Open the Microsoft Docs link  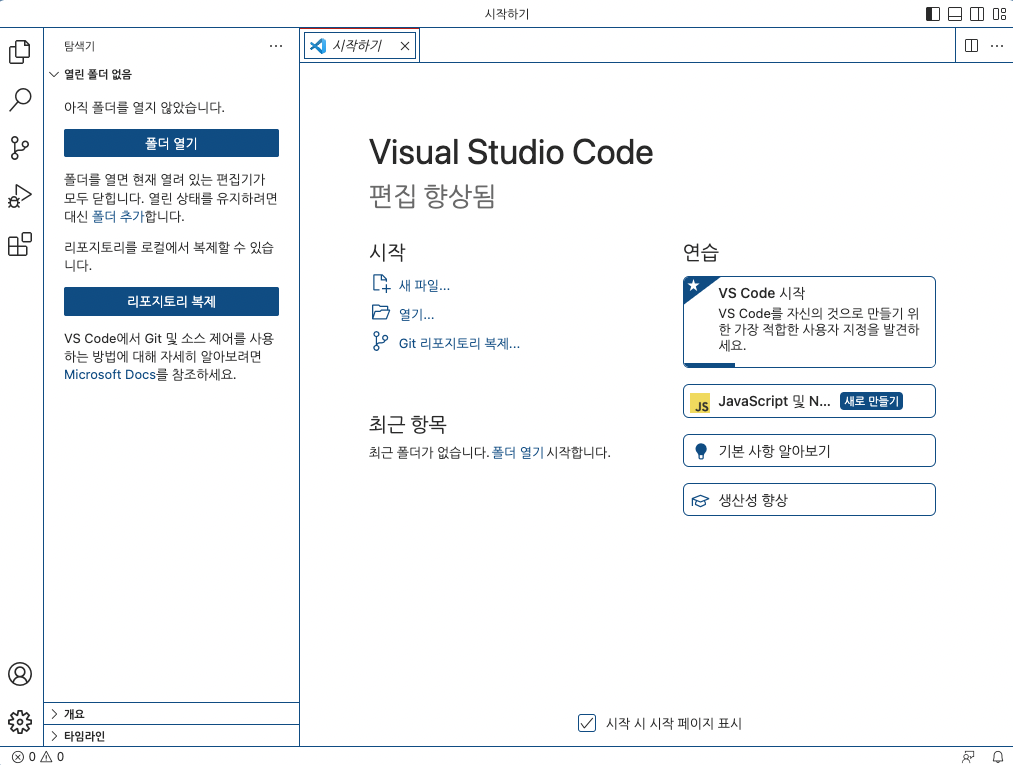(x=110, y=375)
